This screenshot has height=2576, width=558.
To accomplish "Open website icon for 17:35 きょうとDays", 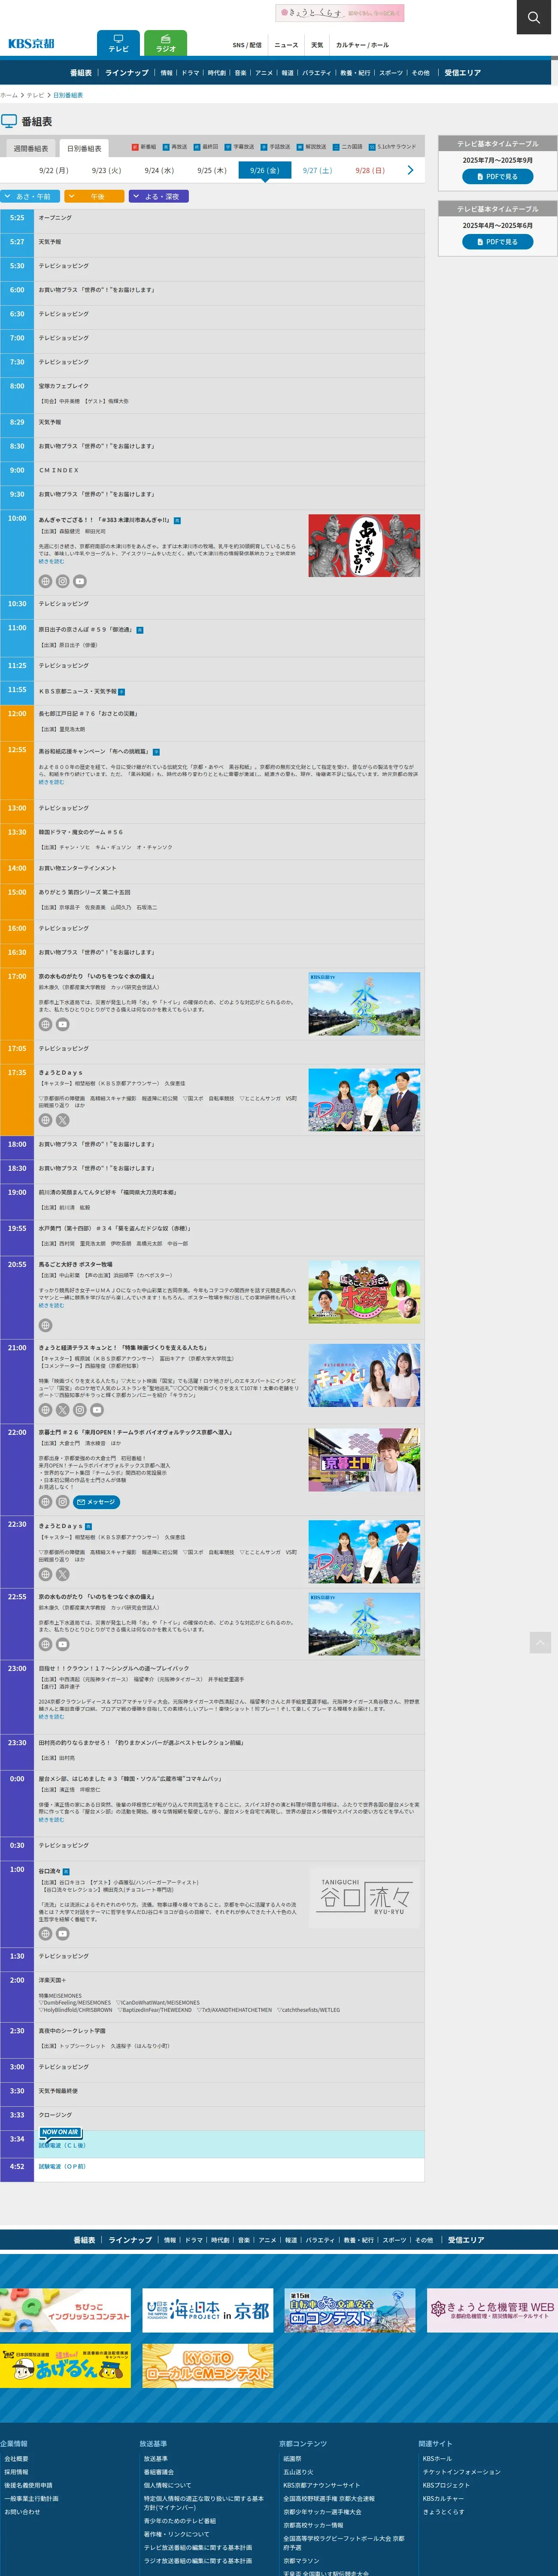I will pos(45,1121).
